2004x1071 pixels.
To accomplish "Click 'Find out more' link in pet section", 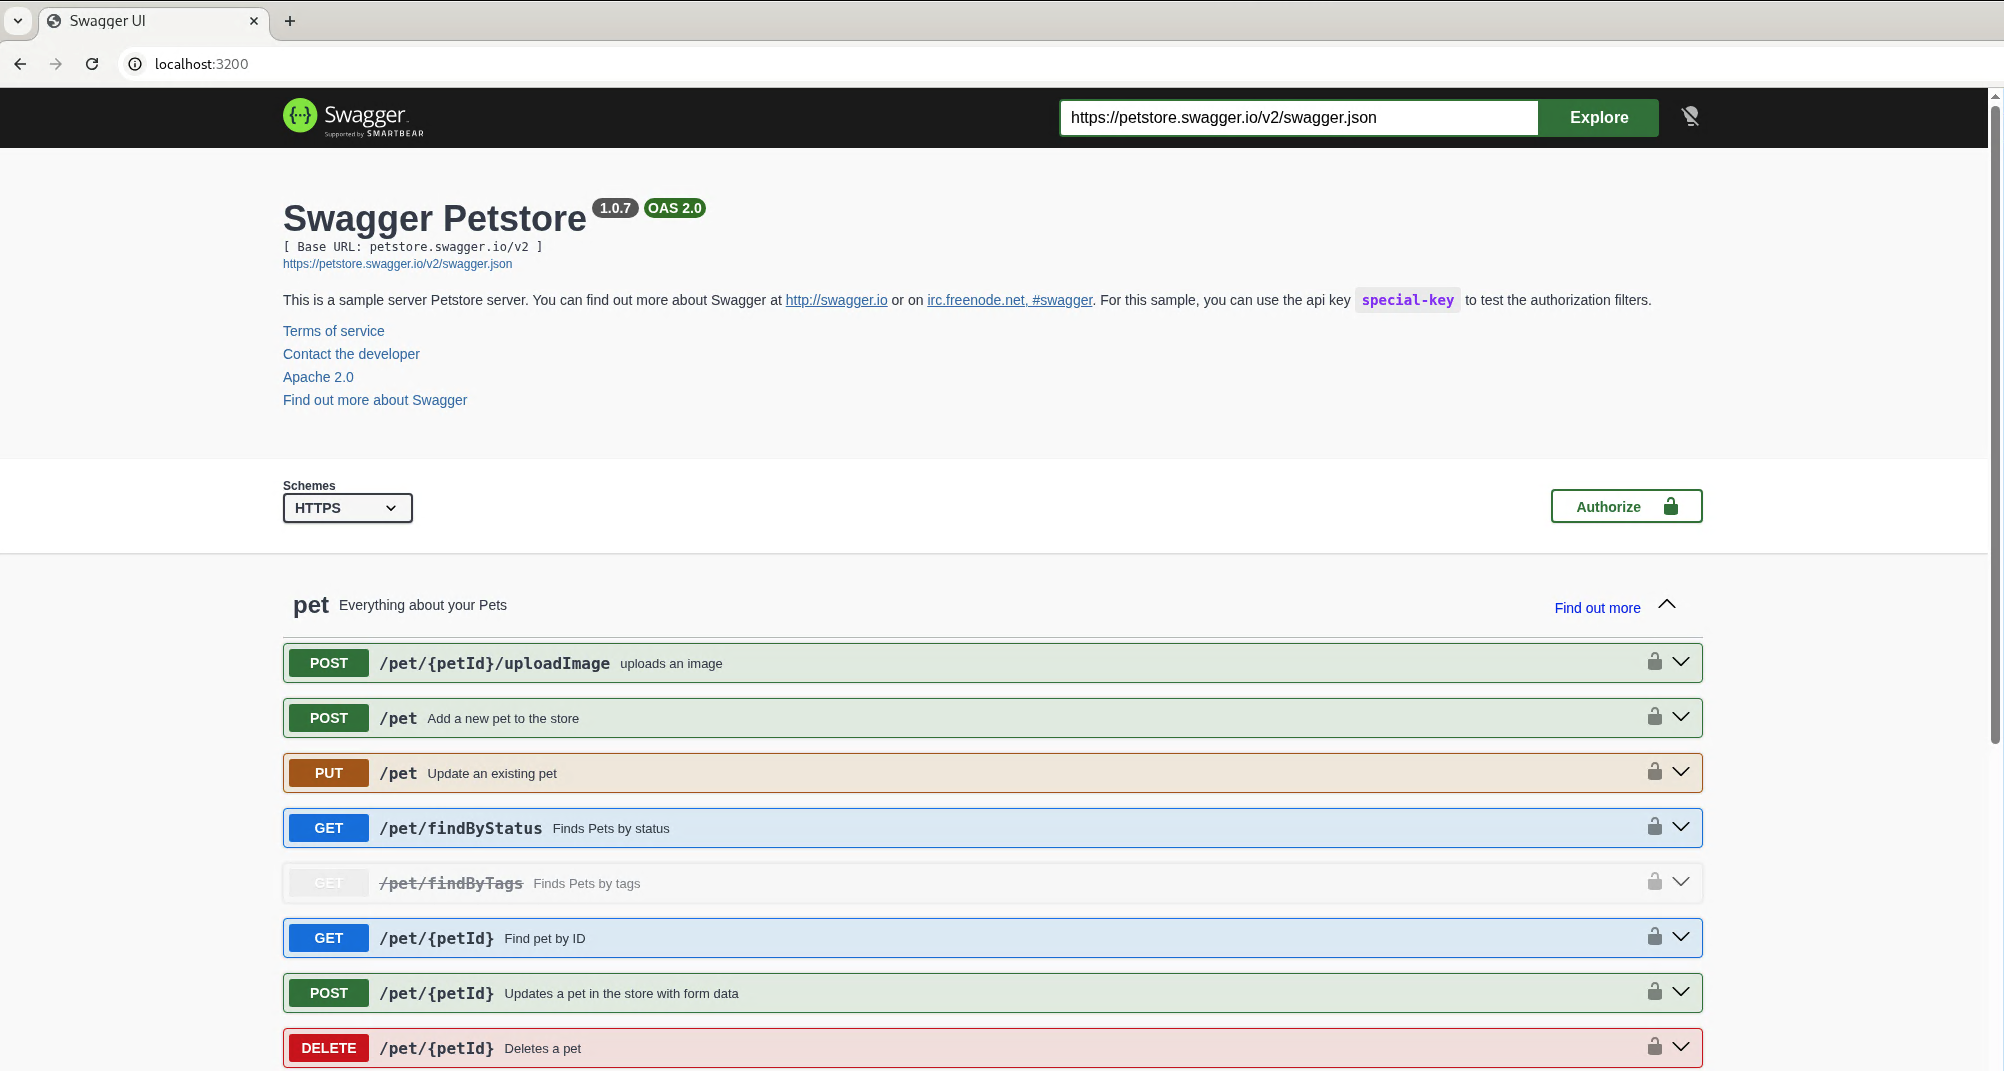I will pyautogui.click(x=1597, y=608).
